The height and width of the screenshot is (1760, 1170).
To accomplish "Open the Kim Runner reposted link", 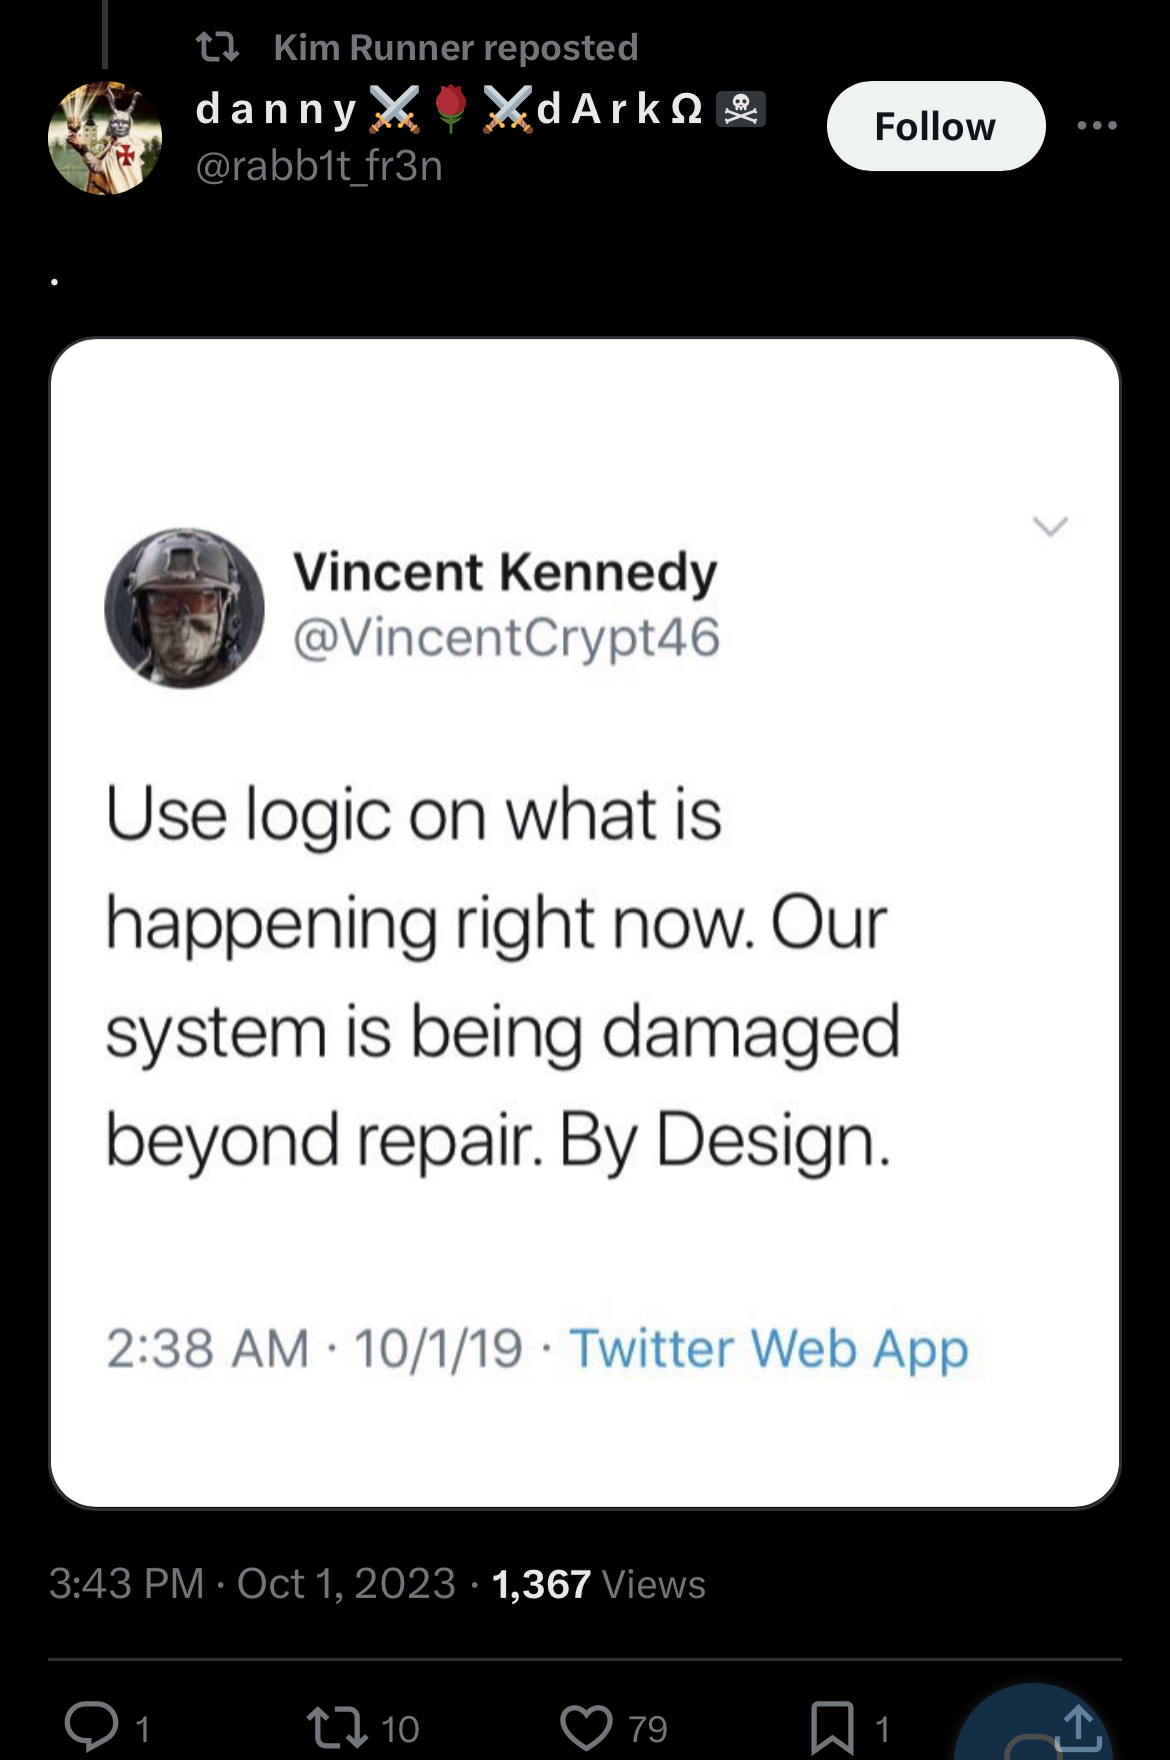I will (x=455, y=47).
